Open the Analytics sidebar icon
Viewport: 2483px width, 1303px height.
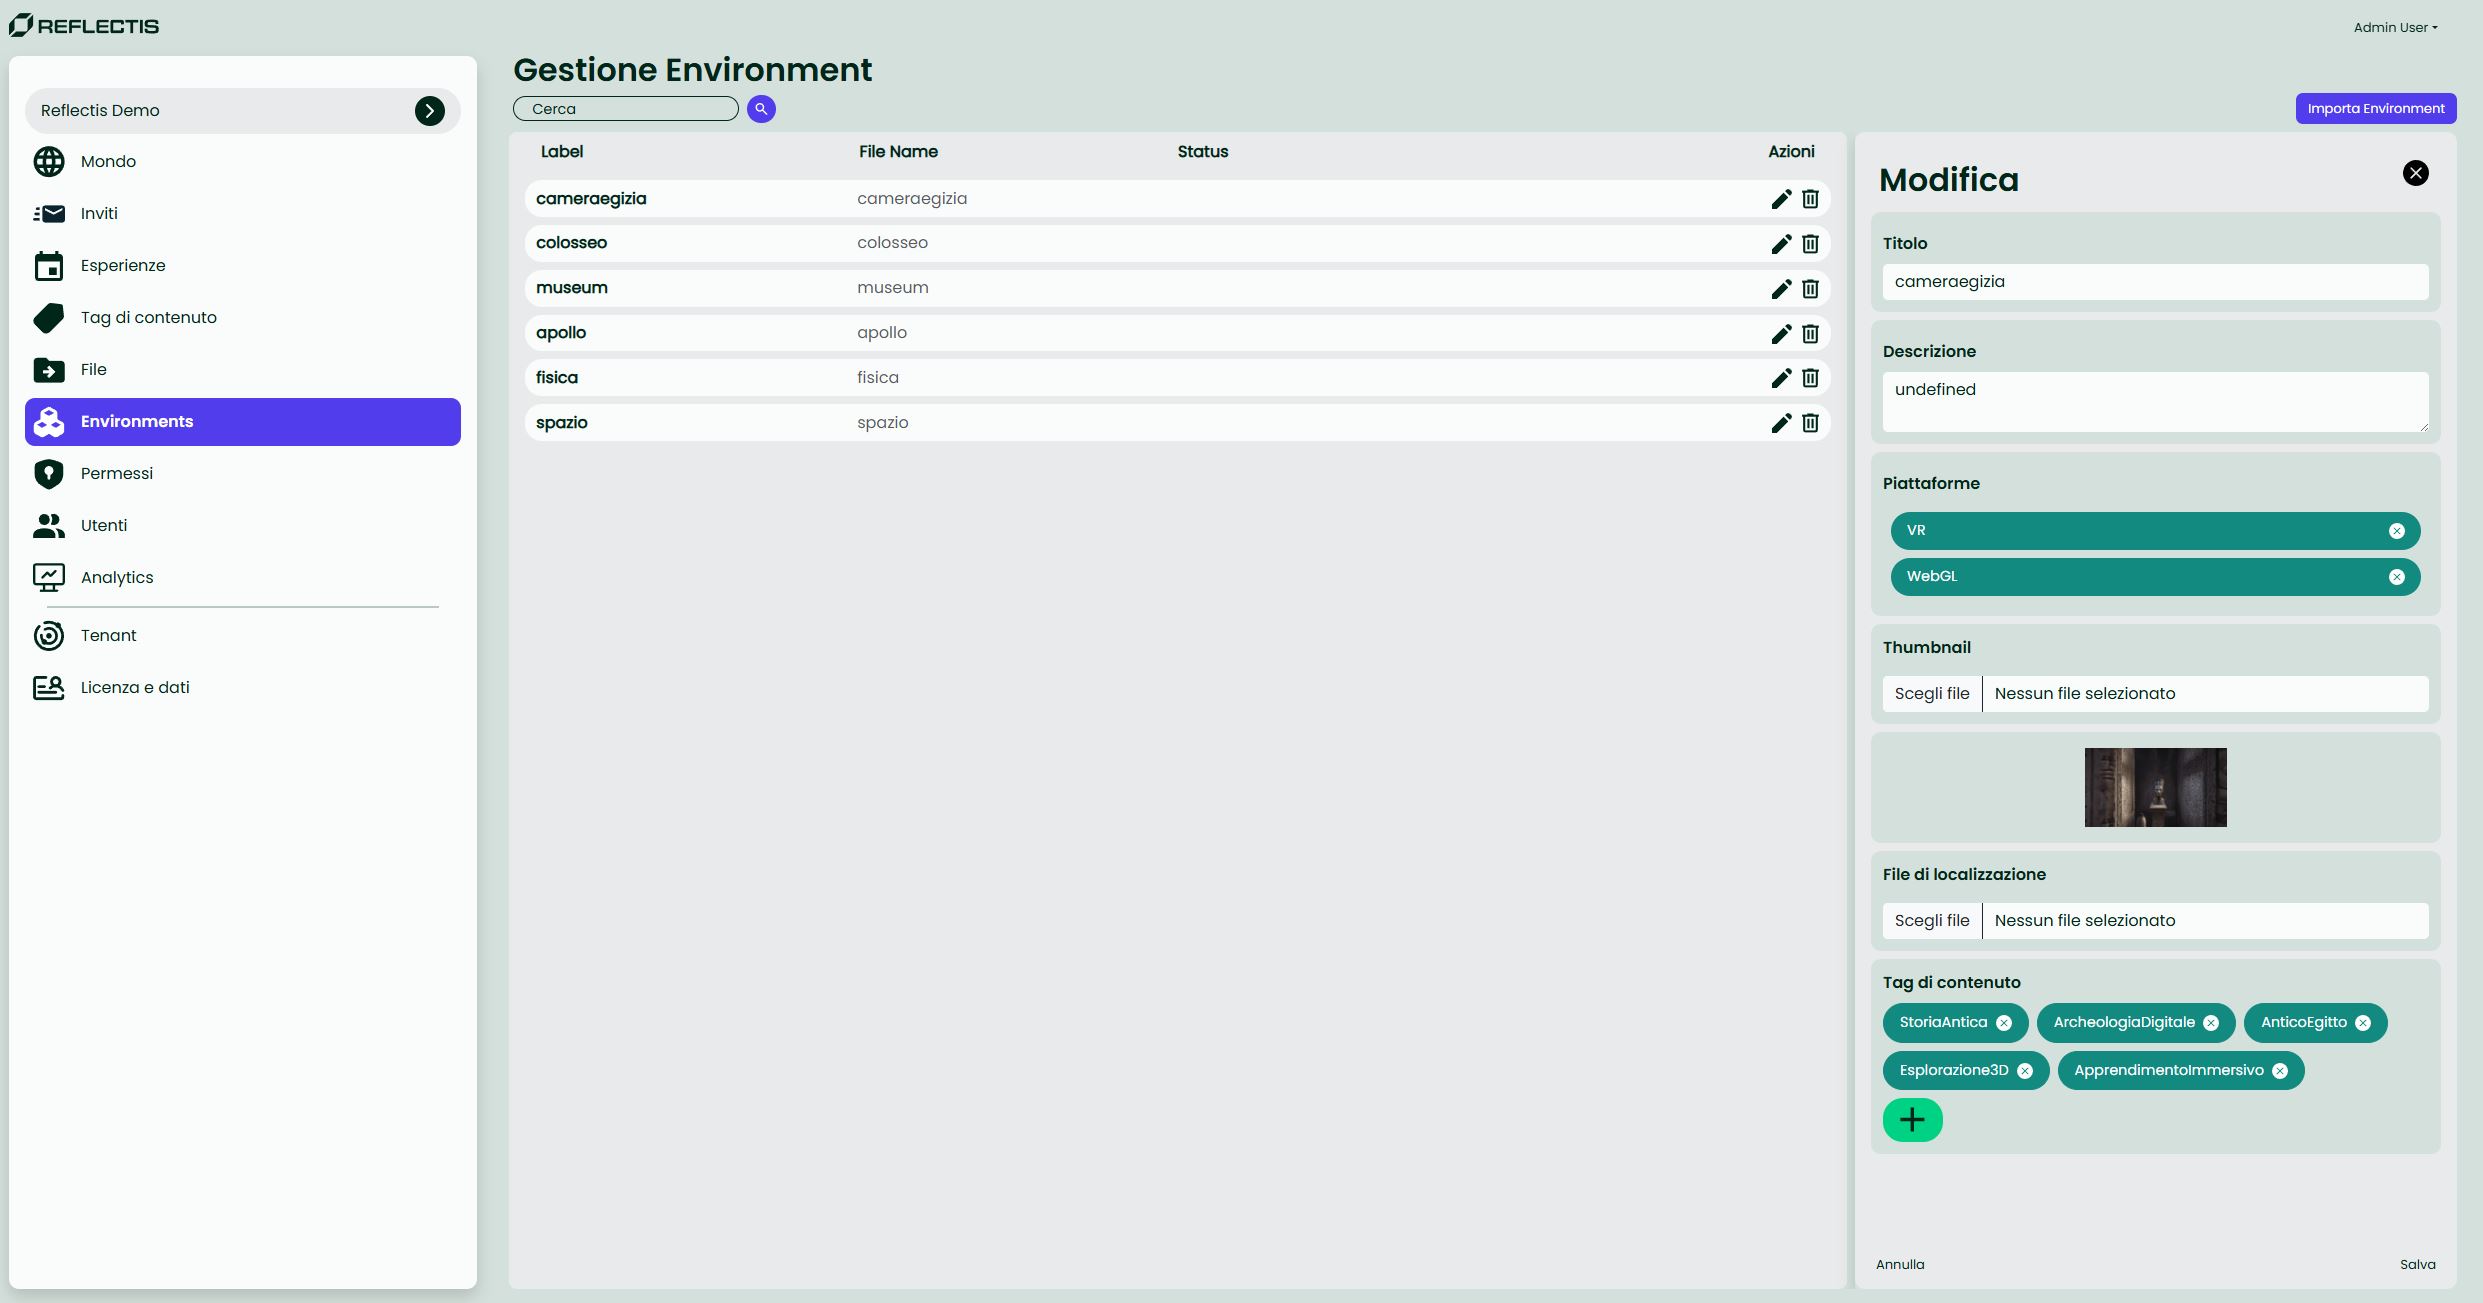click(49, 577)
